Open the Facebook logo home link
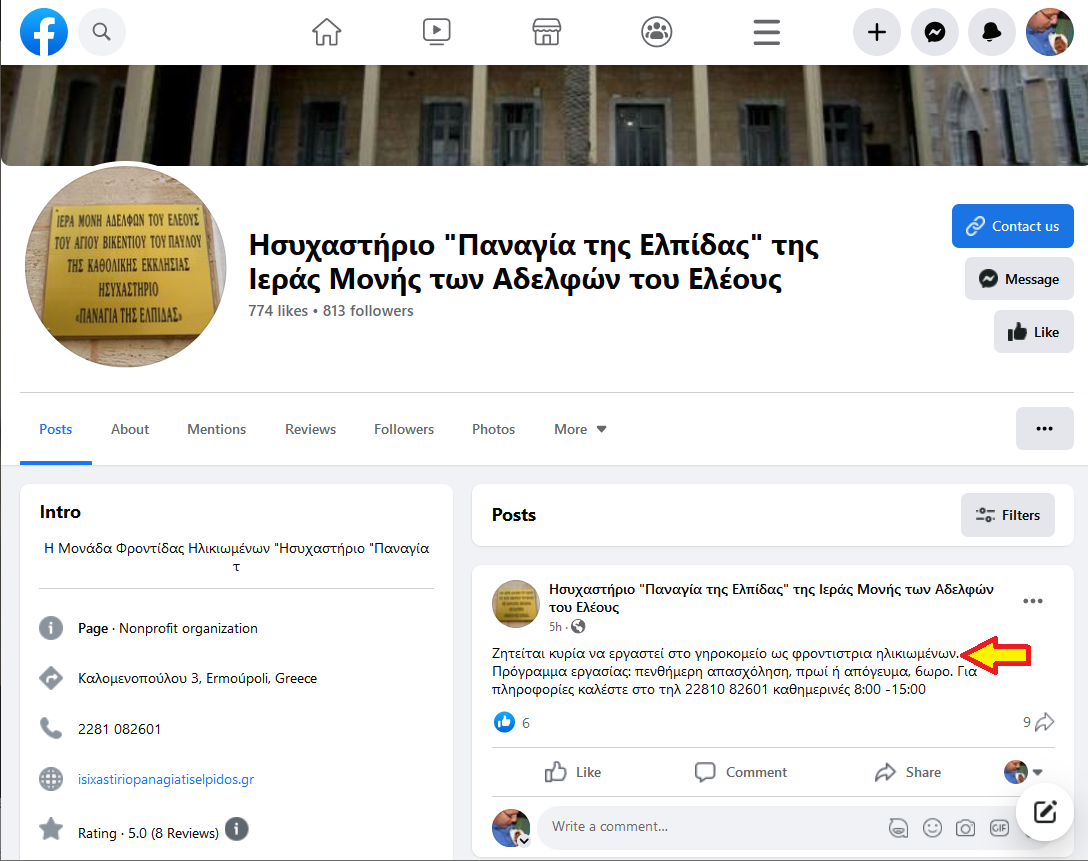Screen dimensions: 1088x861 click(x=44, y=32)
